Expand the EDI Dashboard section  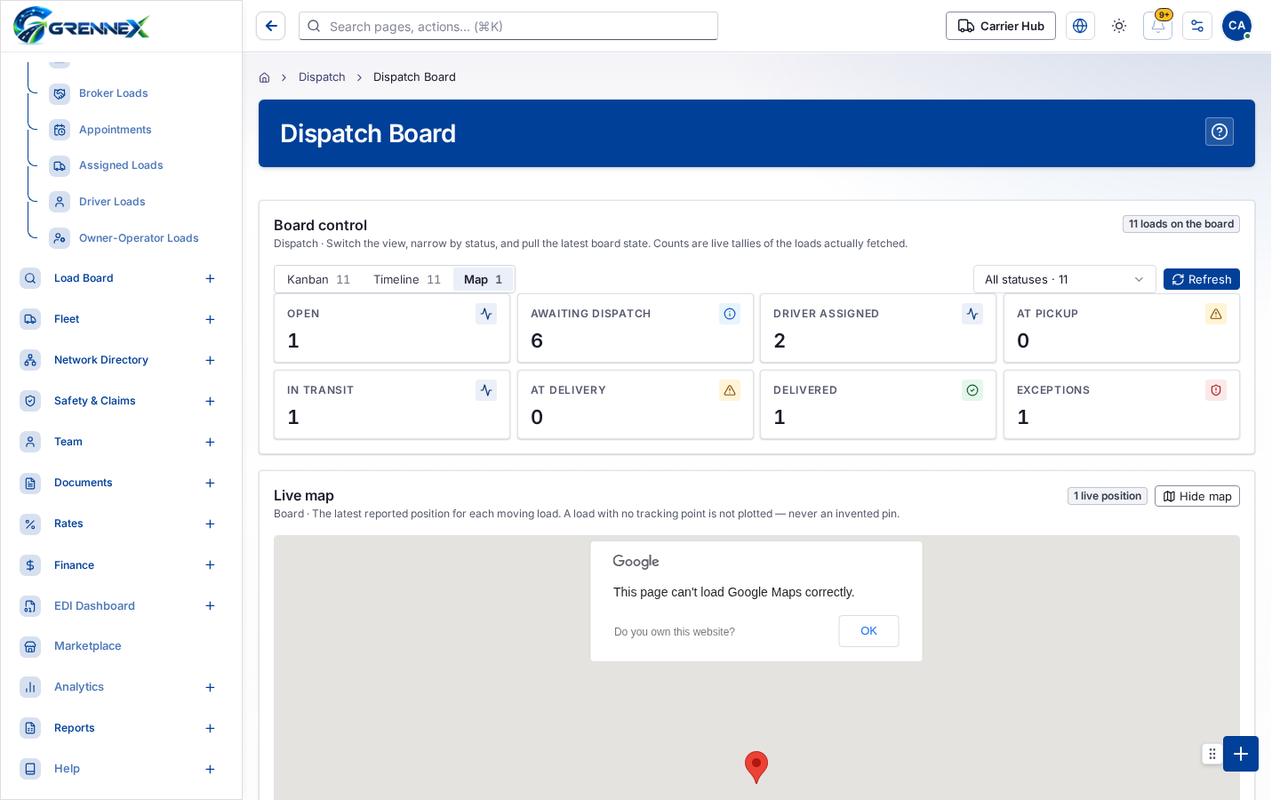tap(210, 606)
